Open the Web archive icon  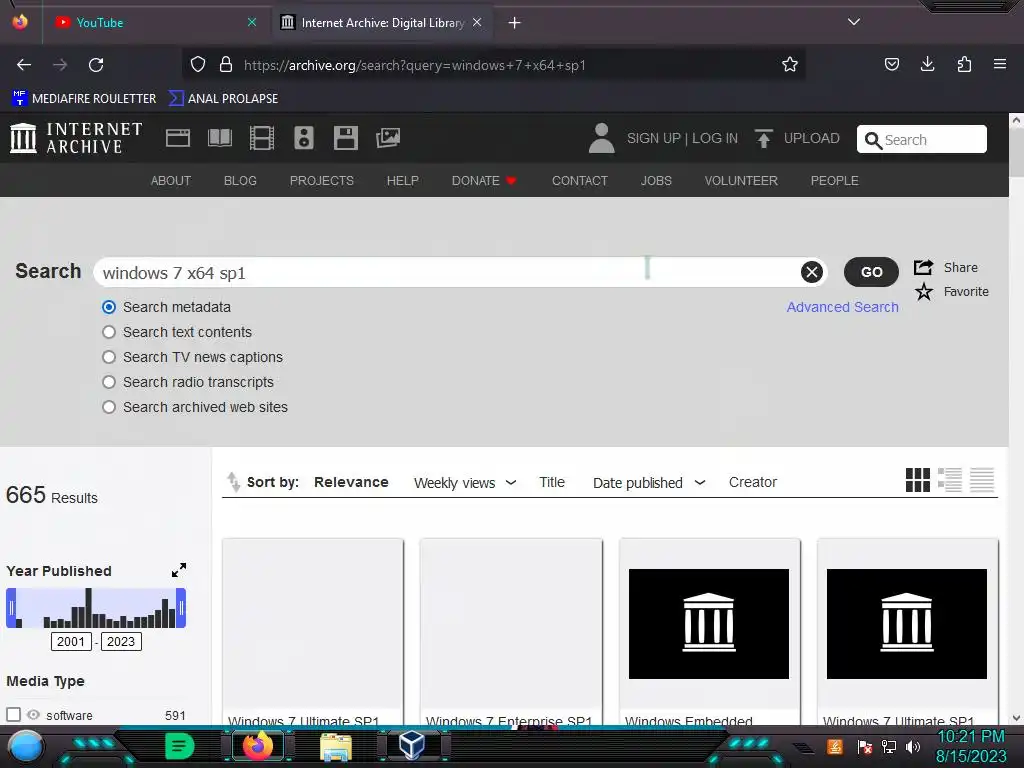tap(178, 138)
